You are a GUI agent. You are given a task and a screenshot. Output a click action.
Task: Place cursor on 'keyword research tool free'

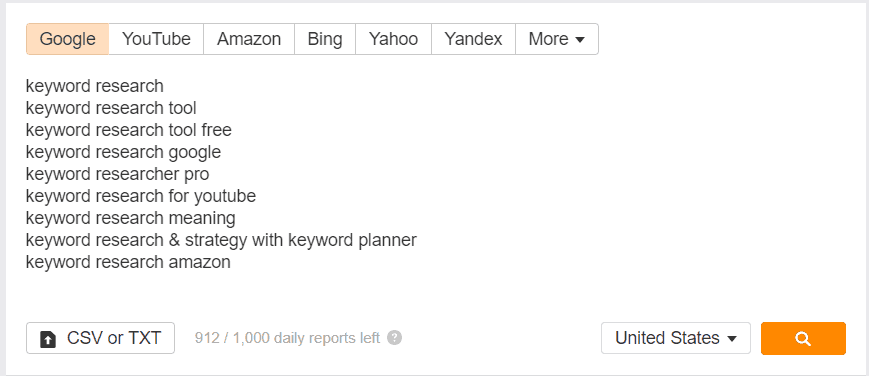click(129, 130)
